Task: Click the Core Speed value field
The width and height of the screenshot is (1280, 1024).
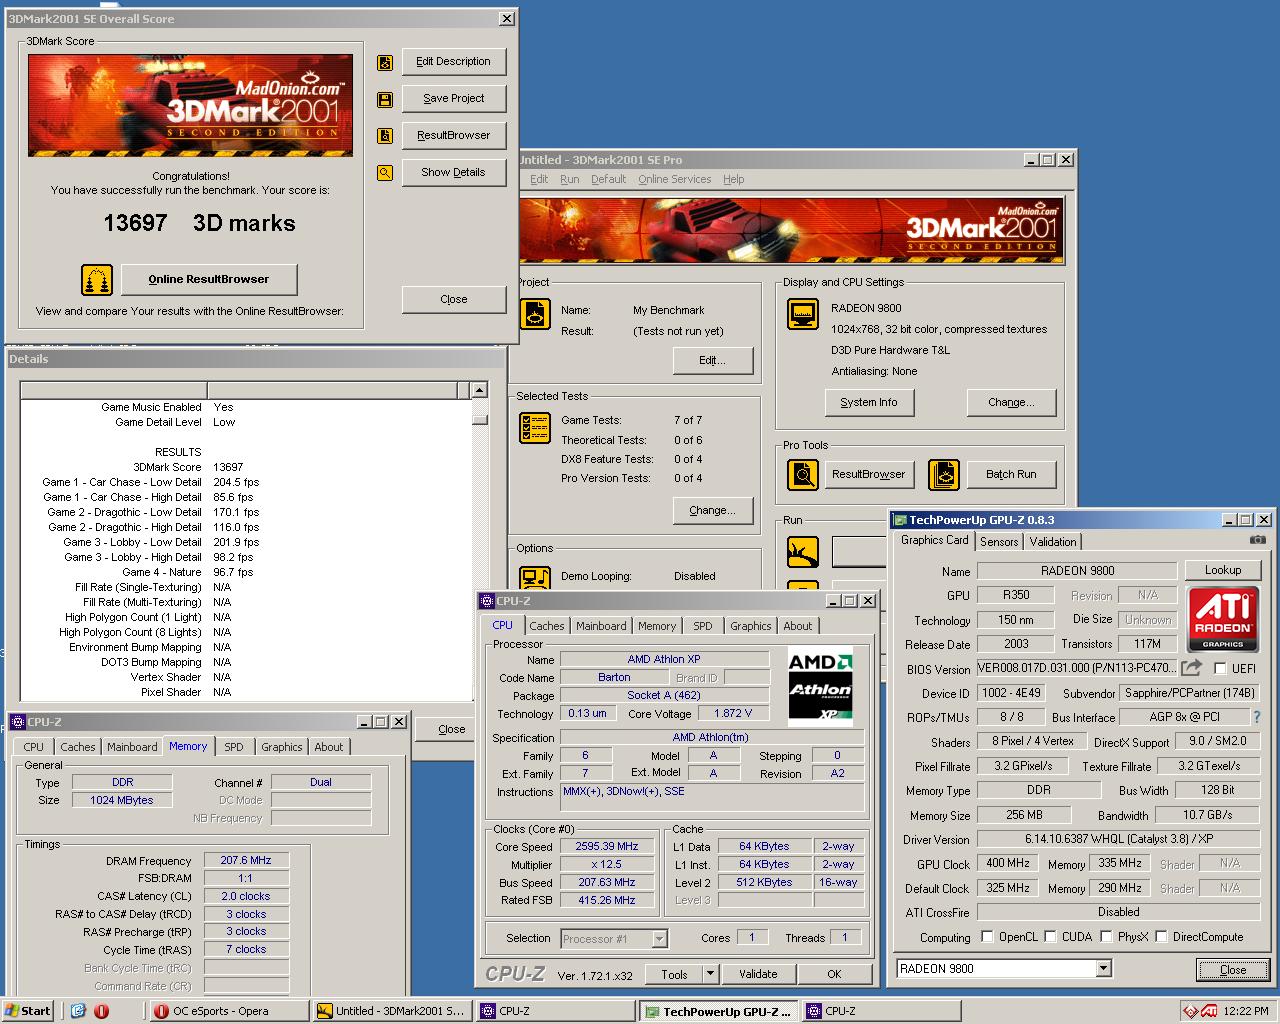Action: (x=607, y=846)
